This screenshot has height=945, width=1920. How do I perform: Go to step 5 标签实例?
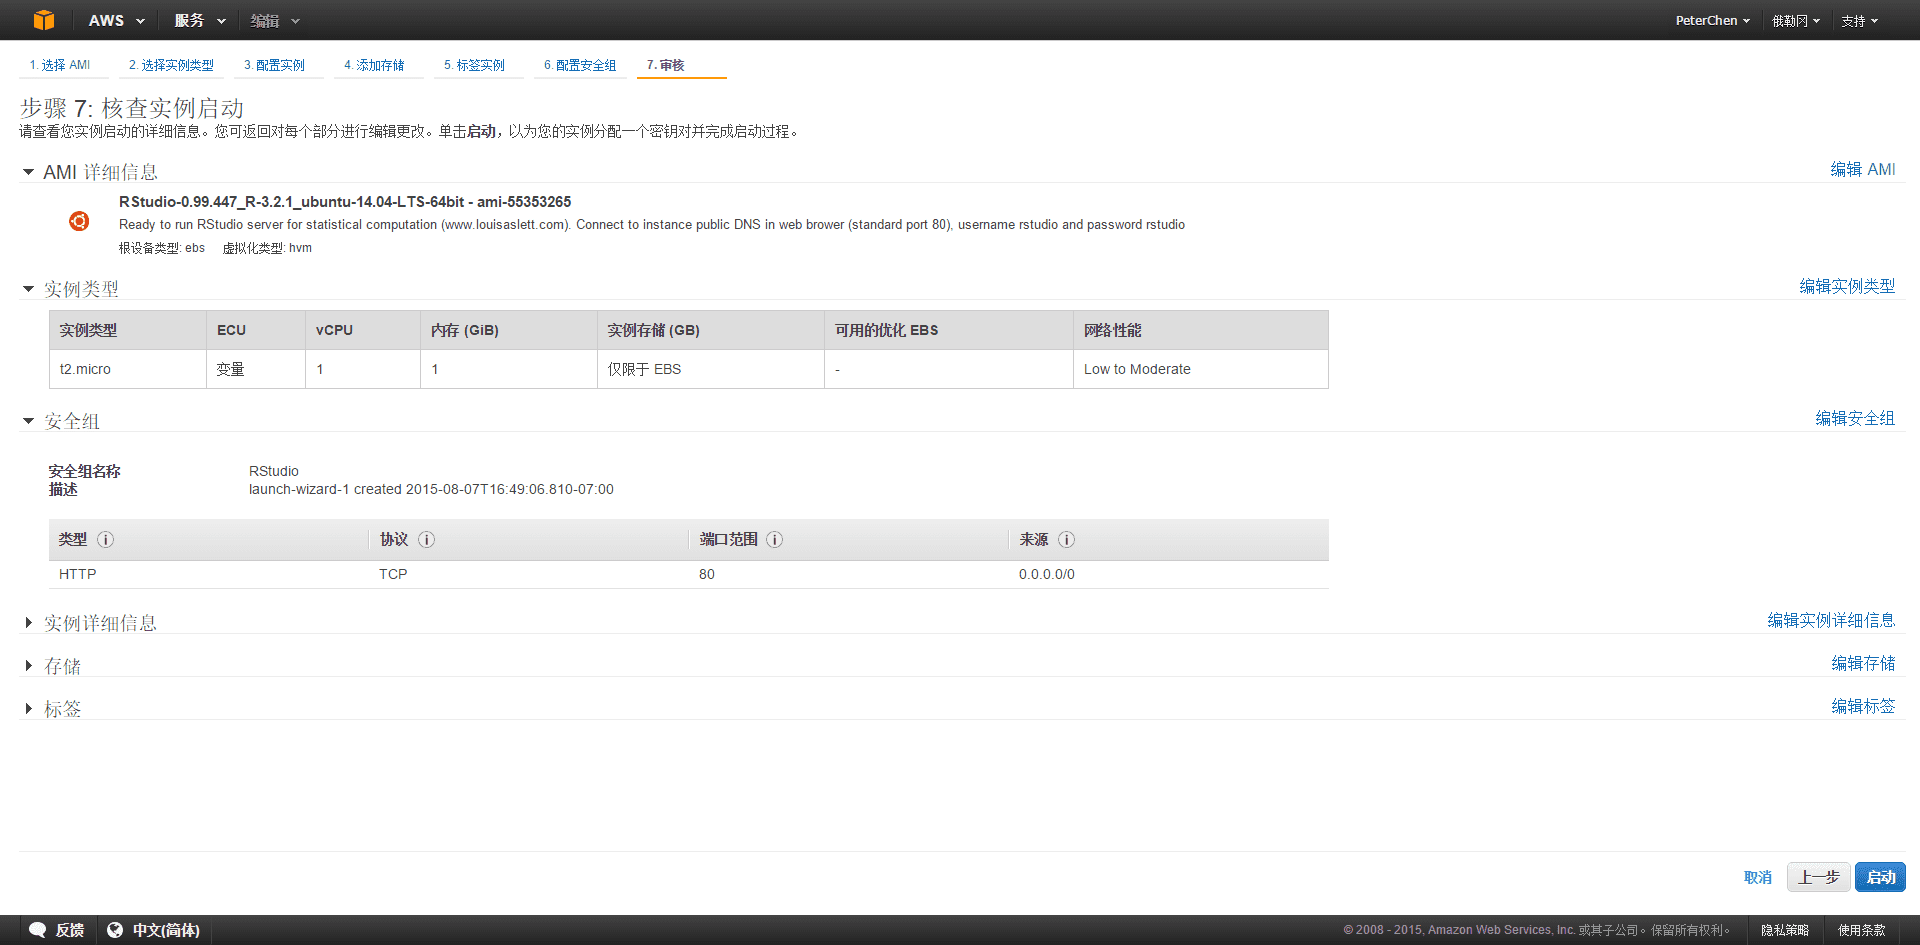474,65
